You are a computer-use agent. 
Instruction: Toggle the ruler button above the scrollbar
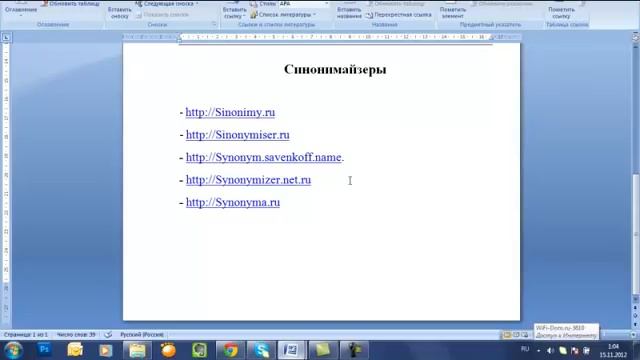(636, 37)
